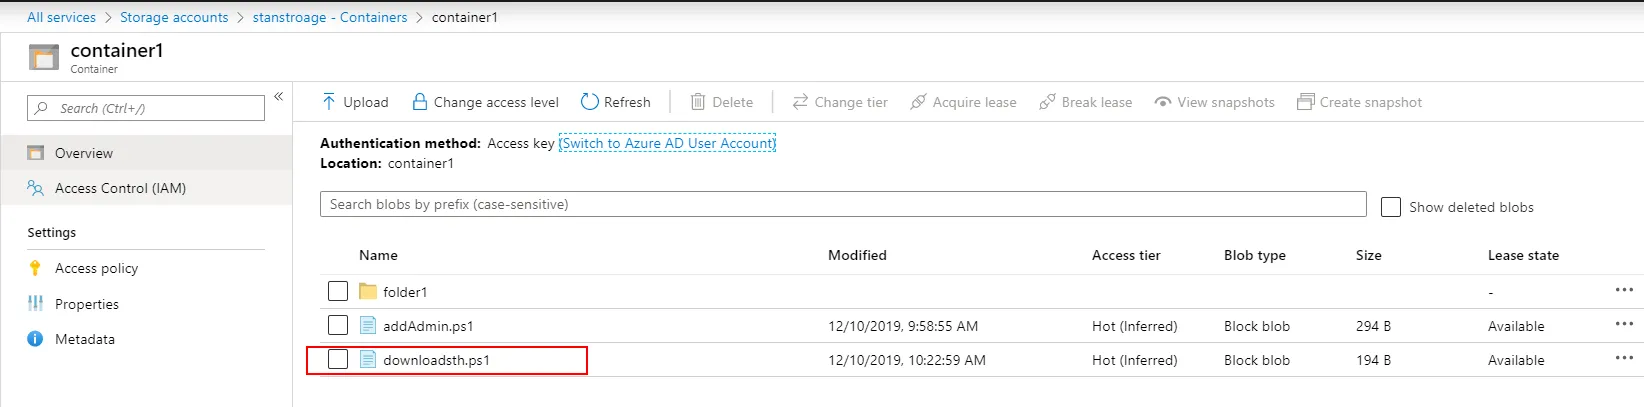Go to stanstroage - Containers breadcrumb
The width and height of the screenshot is (1644, 407).
pos(330,17)
